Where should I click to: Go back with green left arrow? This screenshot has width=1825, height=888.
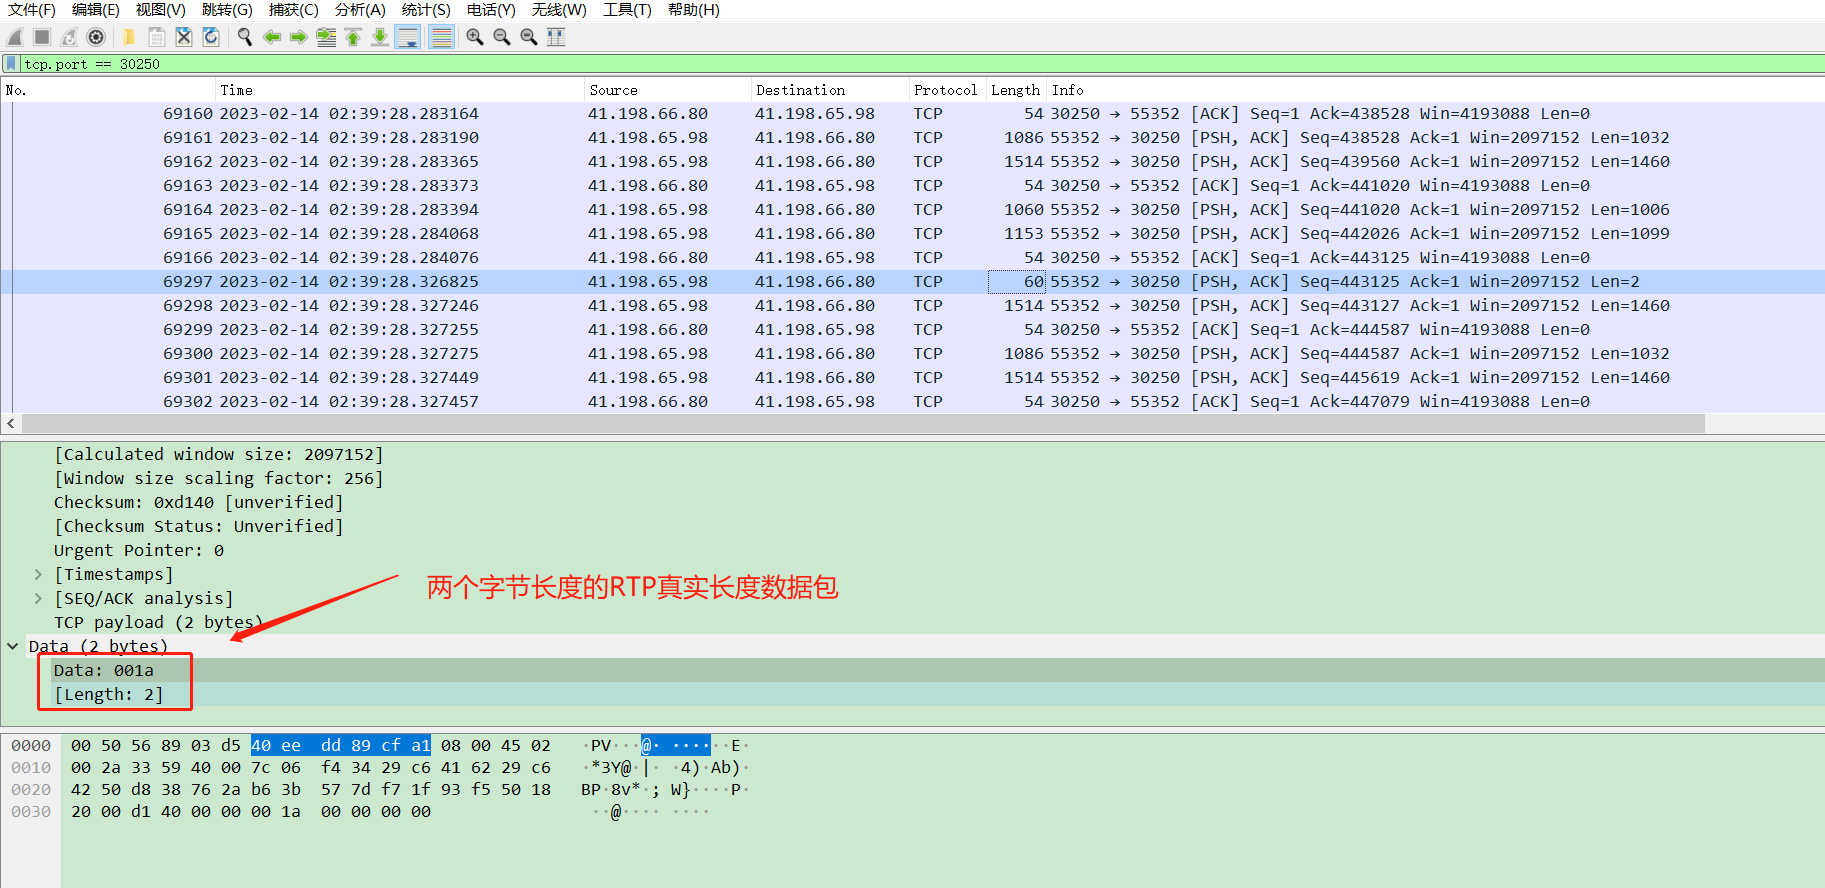pos(271,37)
